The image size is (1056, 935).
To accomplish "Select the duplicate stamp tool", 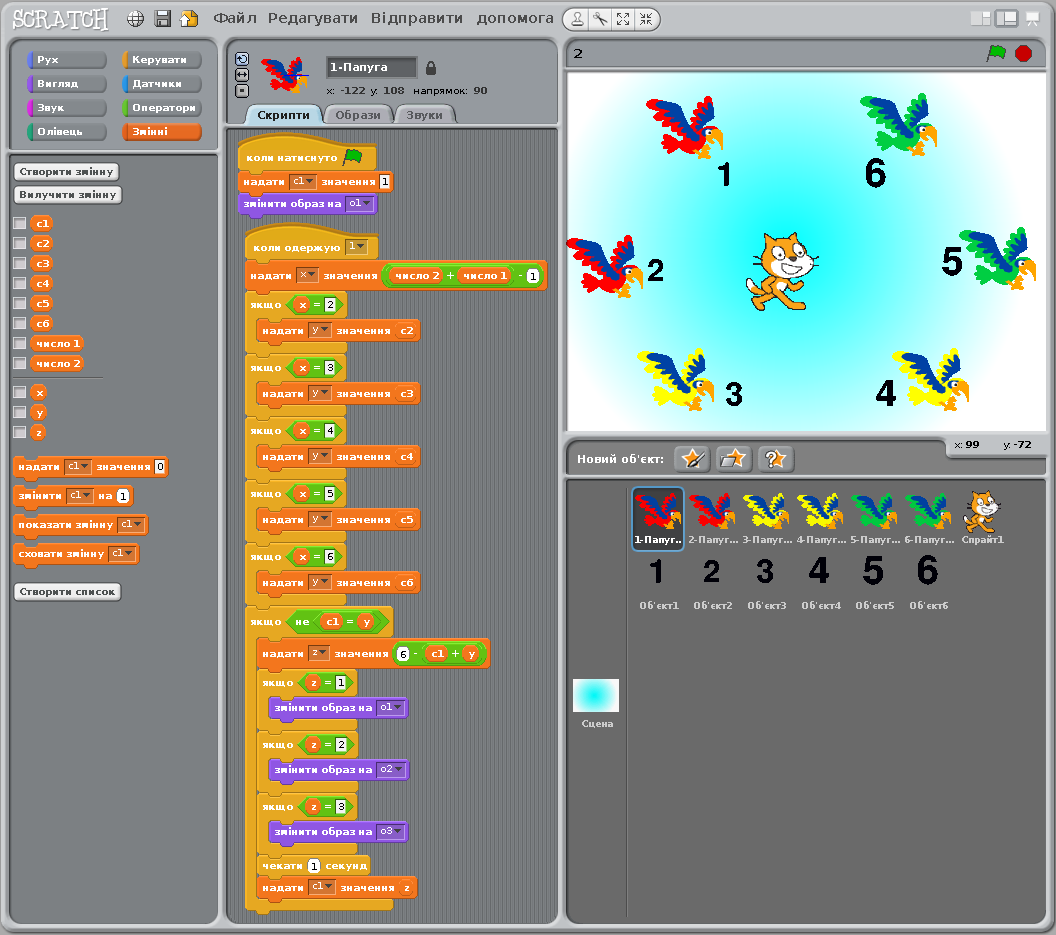I will tap(577, 19).
